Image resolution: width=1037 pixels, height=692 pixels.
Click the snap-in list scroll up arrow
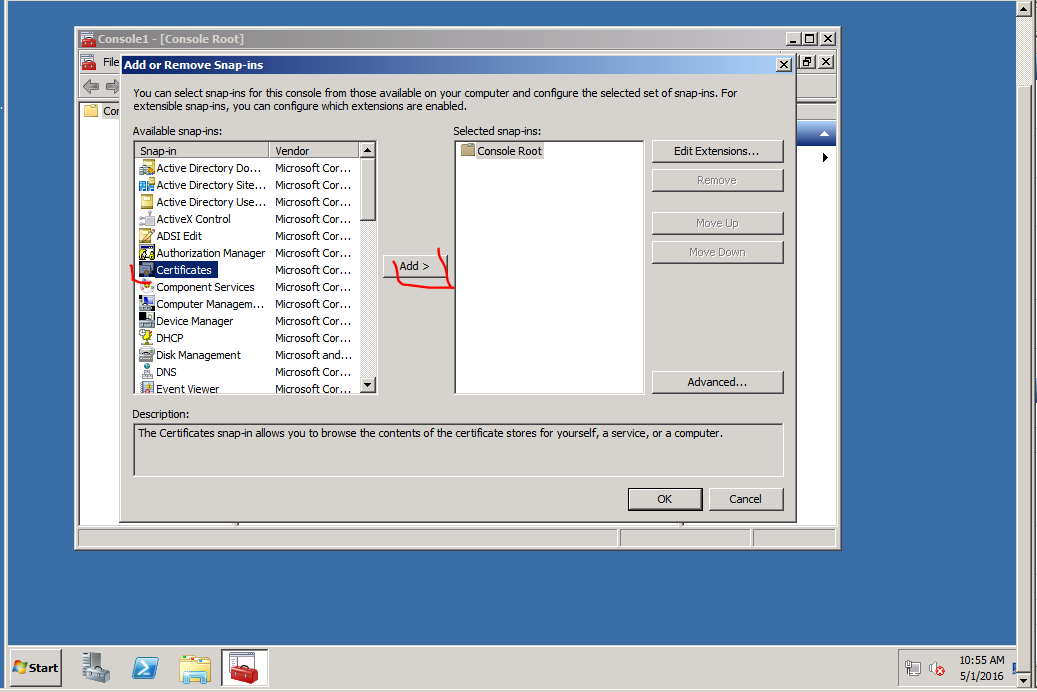coord(368,150)
